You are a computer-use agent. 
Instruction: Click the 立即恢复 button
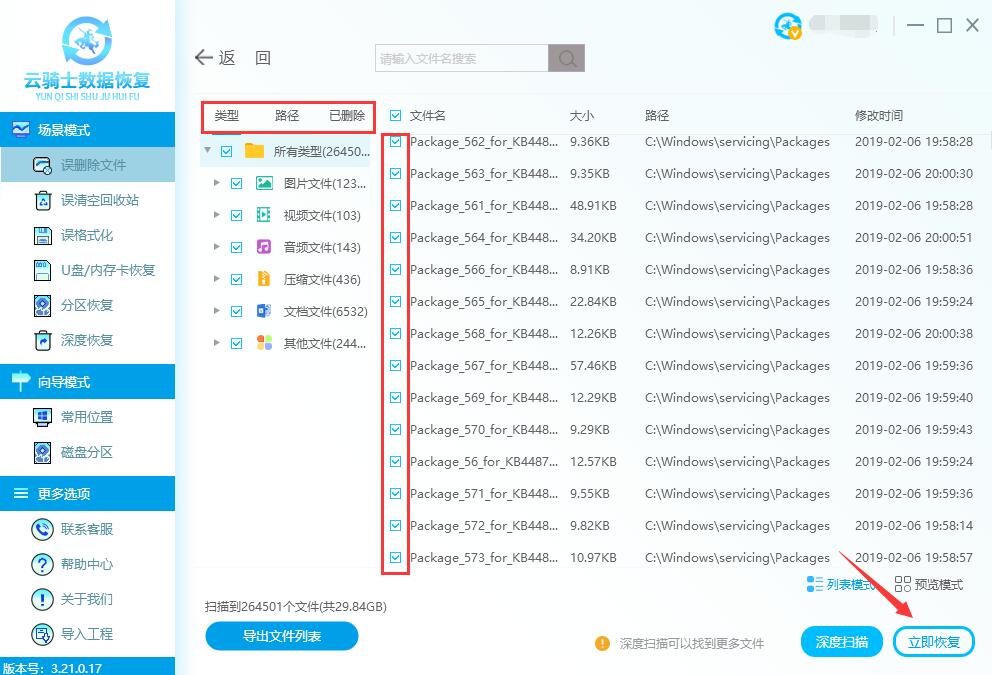[934, 642]
